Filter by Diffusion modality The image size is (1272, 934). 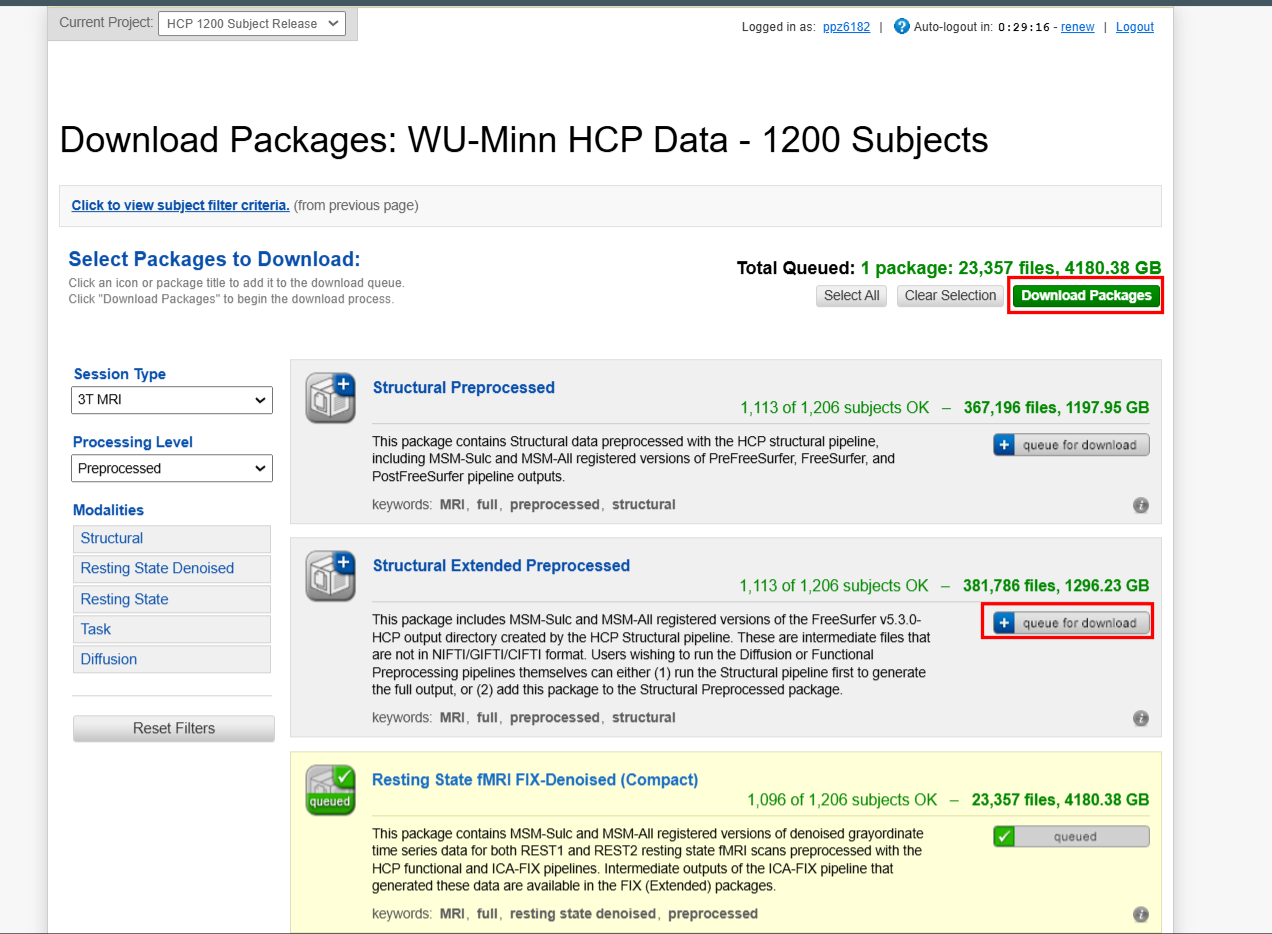point(172,659)
